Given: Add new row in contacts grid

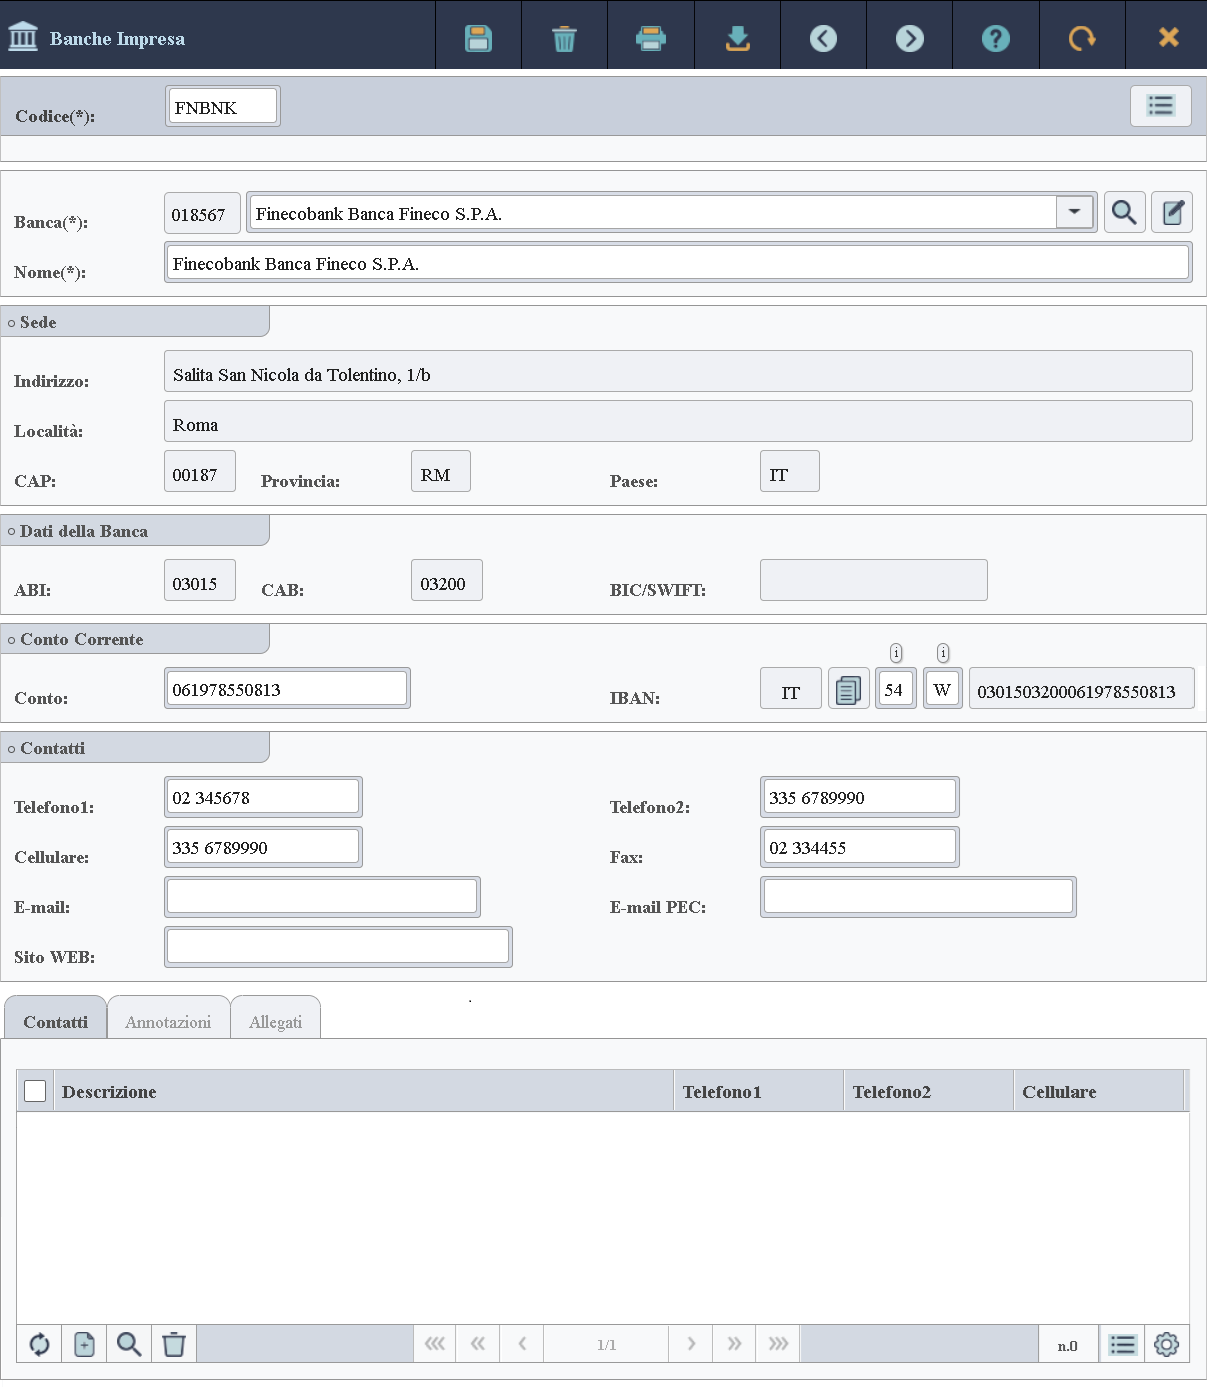Looking at the screenshot, I should (x=84, y=1344).
